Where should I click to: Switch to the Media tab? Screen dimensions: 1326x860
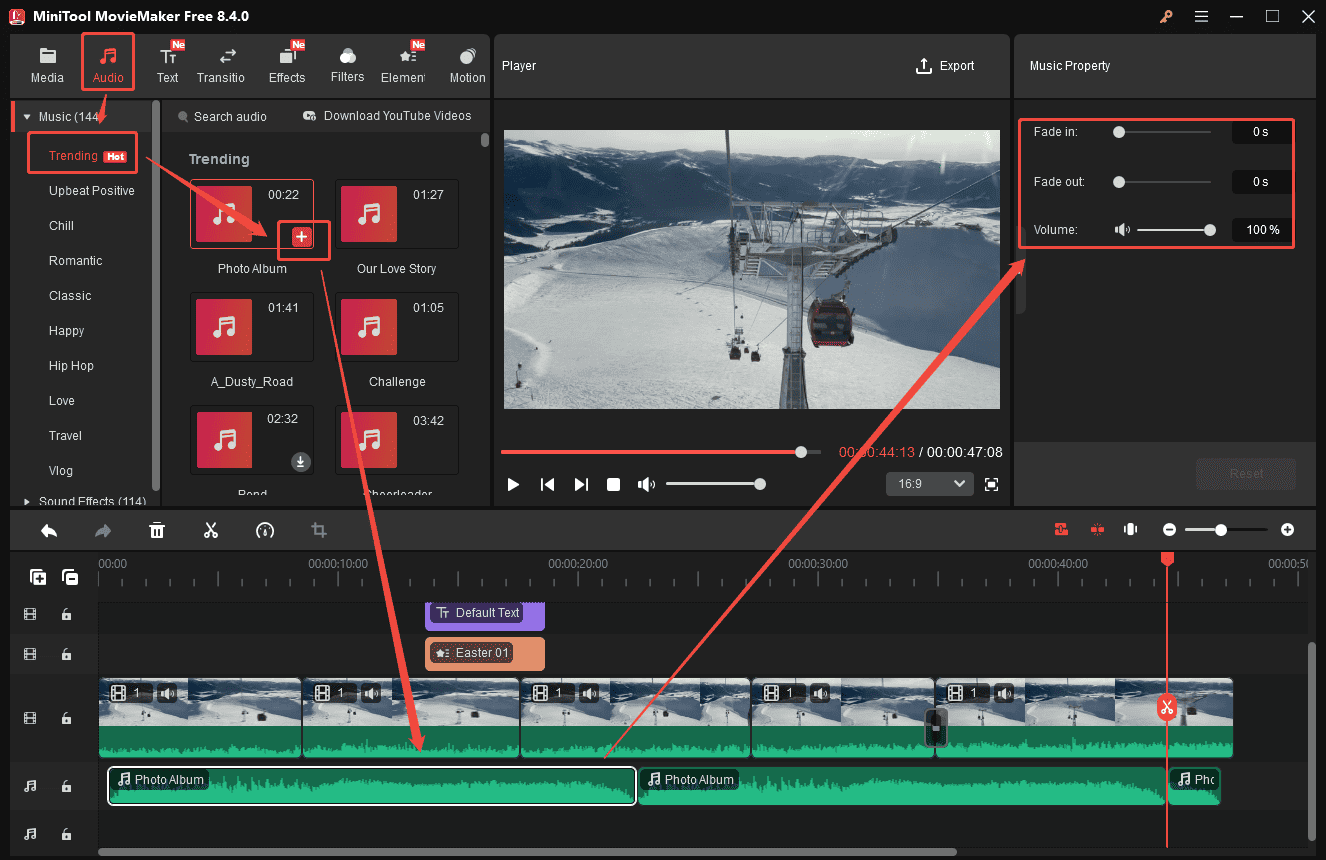click(x=47, y=62)
